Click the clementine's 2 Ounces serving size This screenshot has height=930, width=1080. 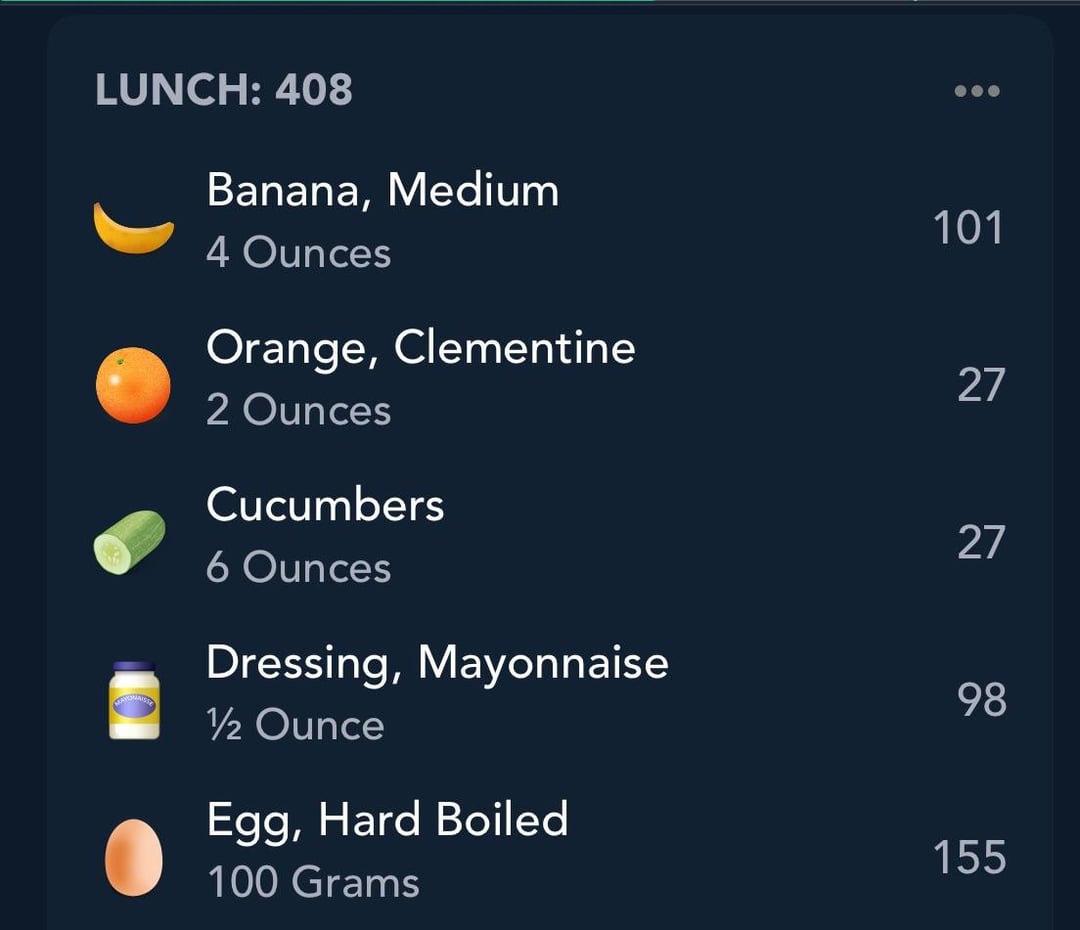298,410
